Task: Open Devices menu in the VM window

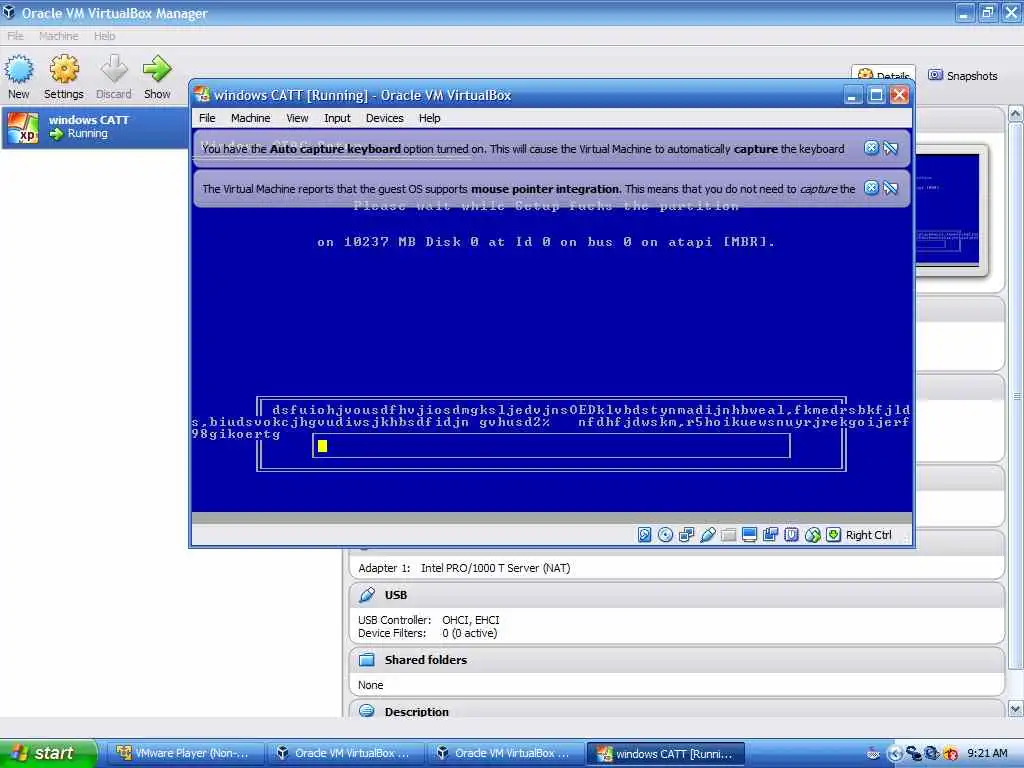Action: pos(385,118)
